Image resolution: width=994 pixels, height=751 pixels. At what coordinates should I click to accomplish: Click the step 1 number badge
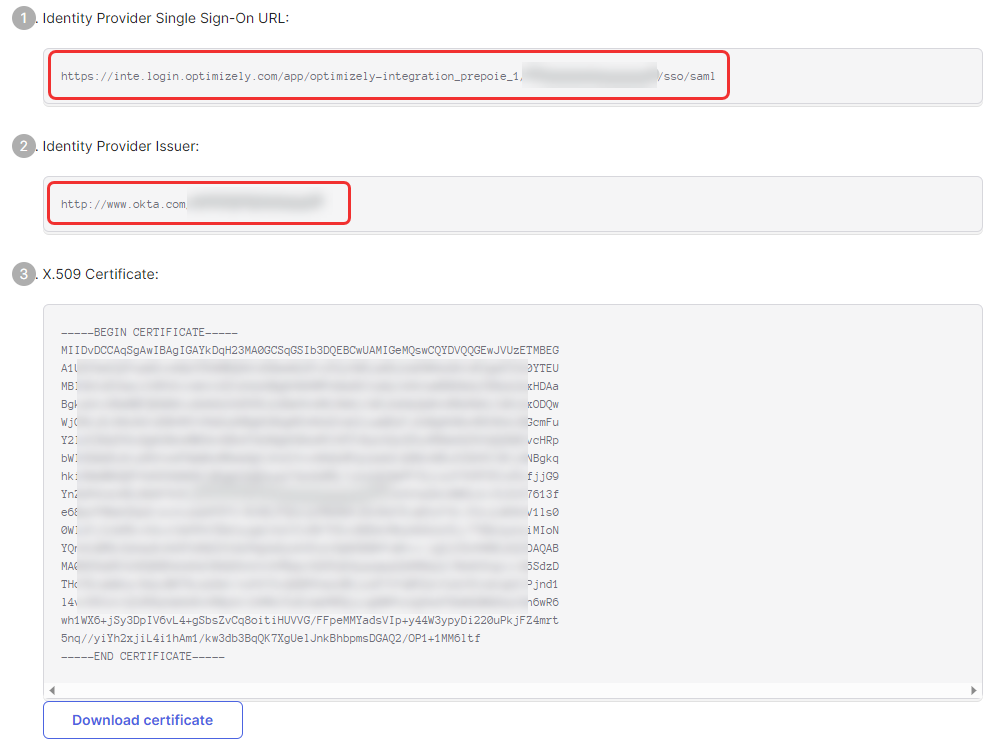[x=24, y=18]
